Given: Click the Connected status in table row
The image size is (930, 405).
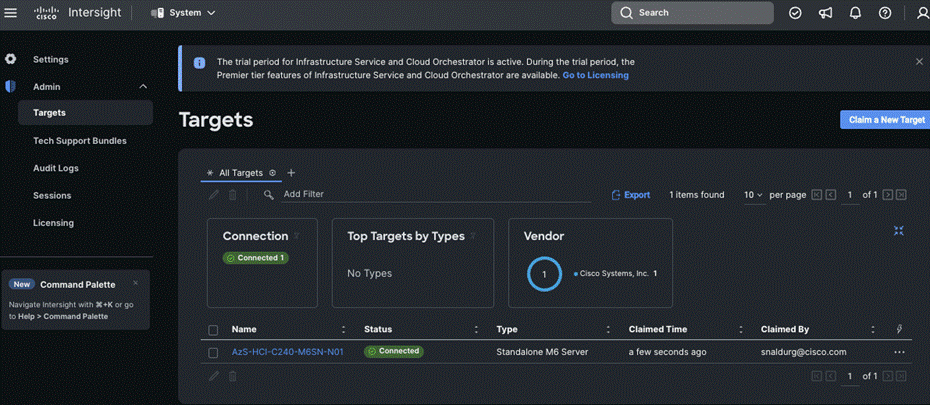Looking at the screenshot, I should (x=393, y=351).
